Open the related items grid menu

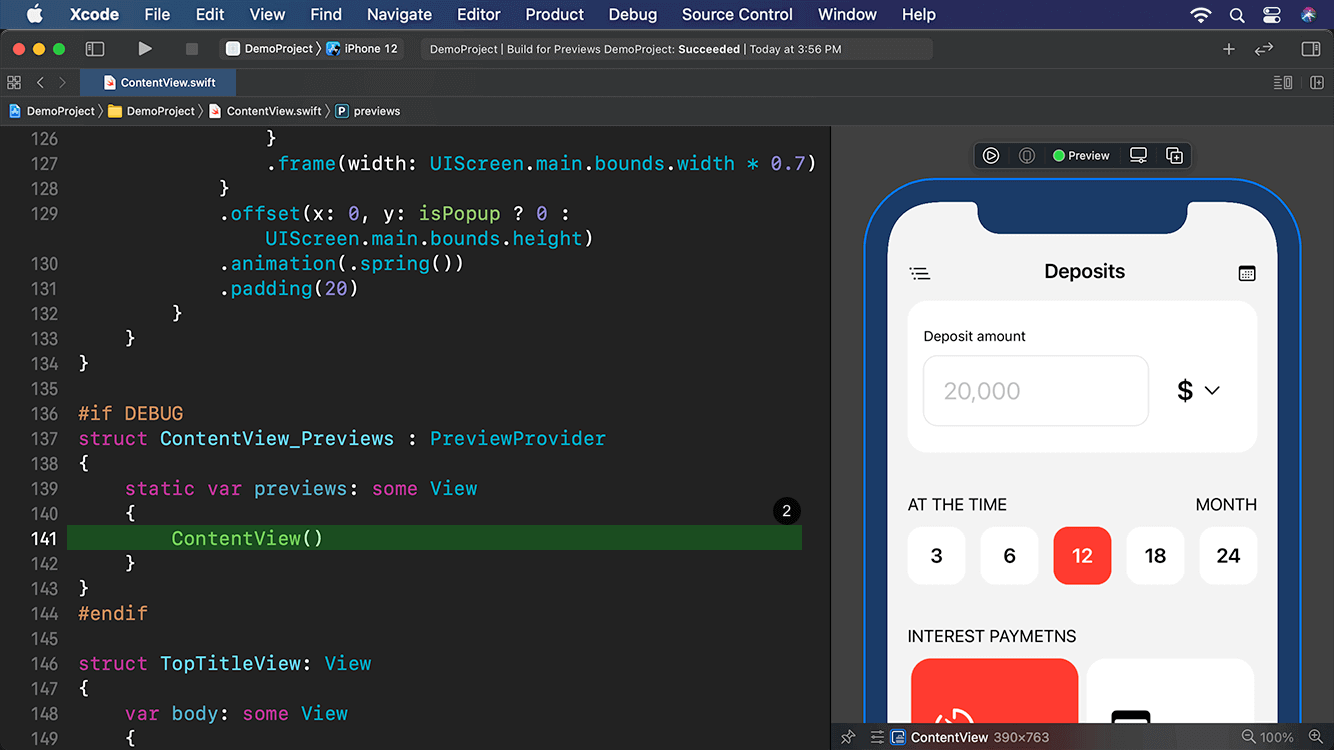tap(14, 82)
